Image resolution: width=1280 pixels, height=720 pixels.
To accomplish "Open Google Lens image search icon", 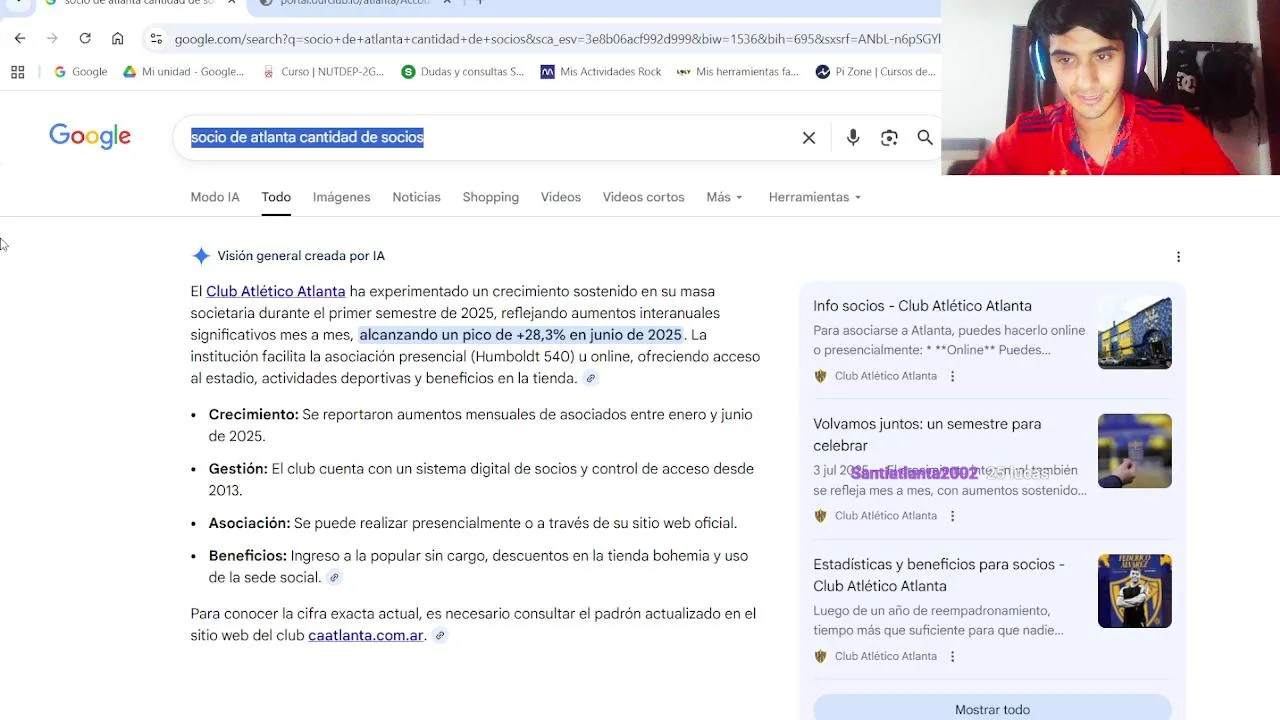I will pos(889,138).
